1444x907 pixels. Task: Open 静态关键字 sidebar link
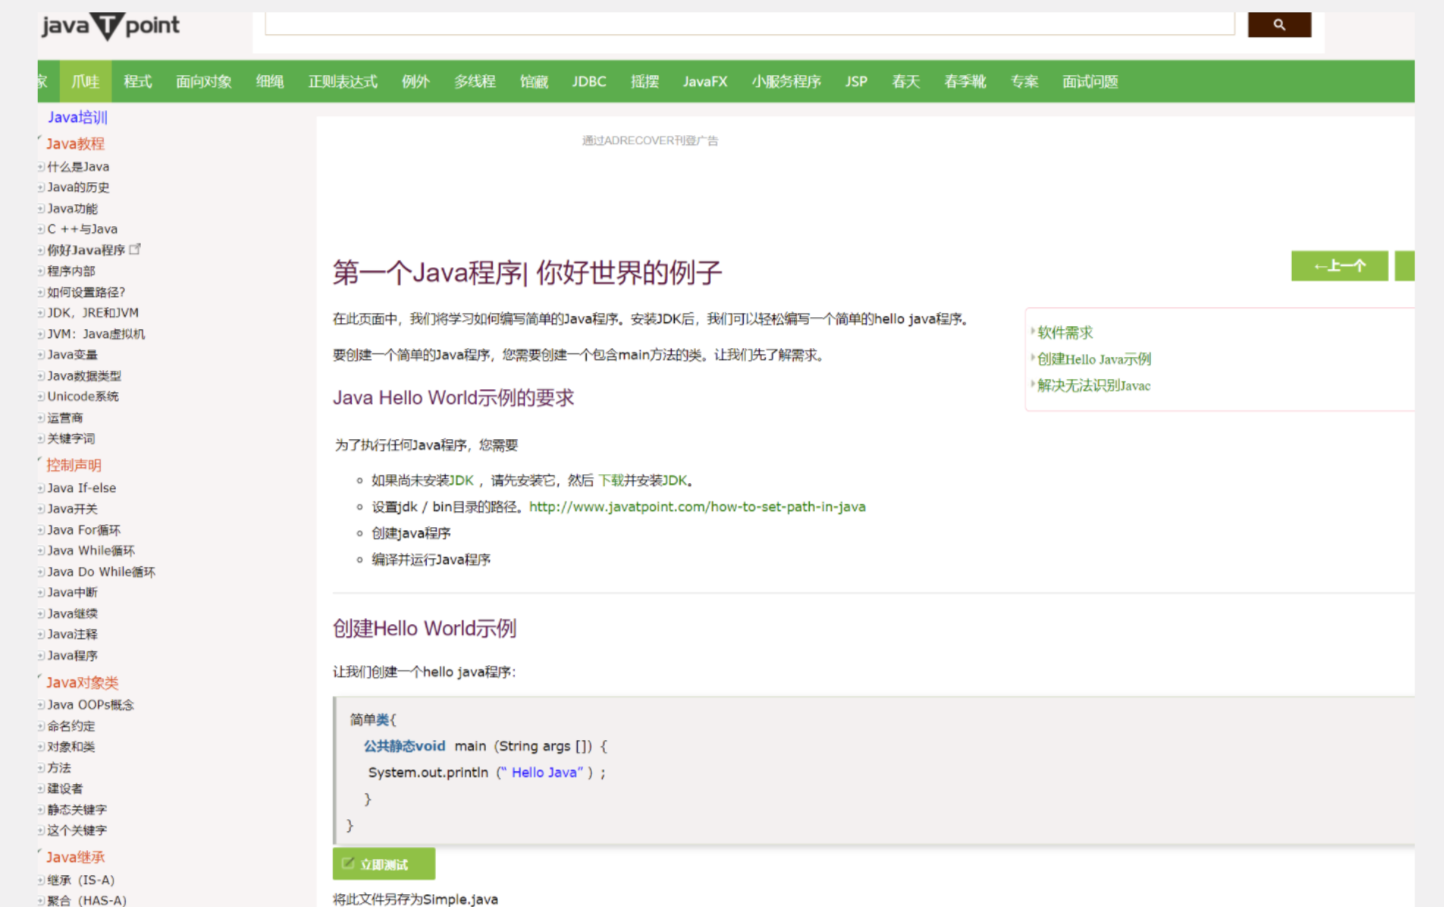(x=77, y=810)
